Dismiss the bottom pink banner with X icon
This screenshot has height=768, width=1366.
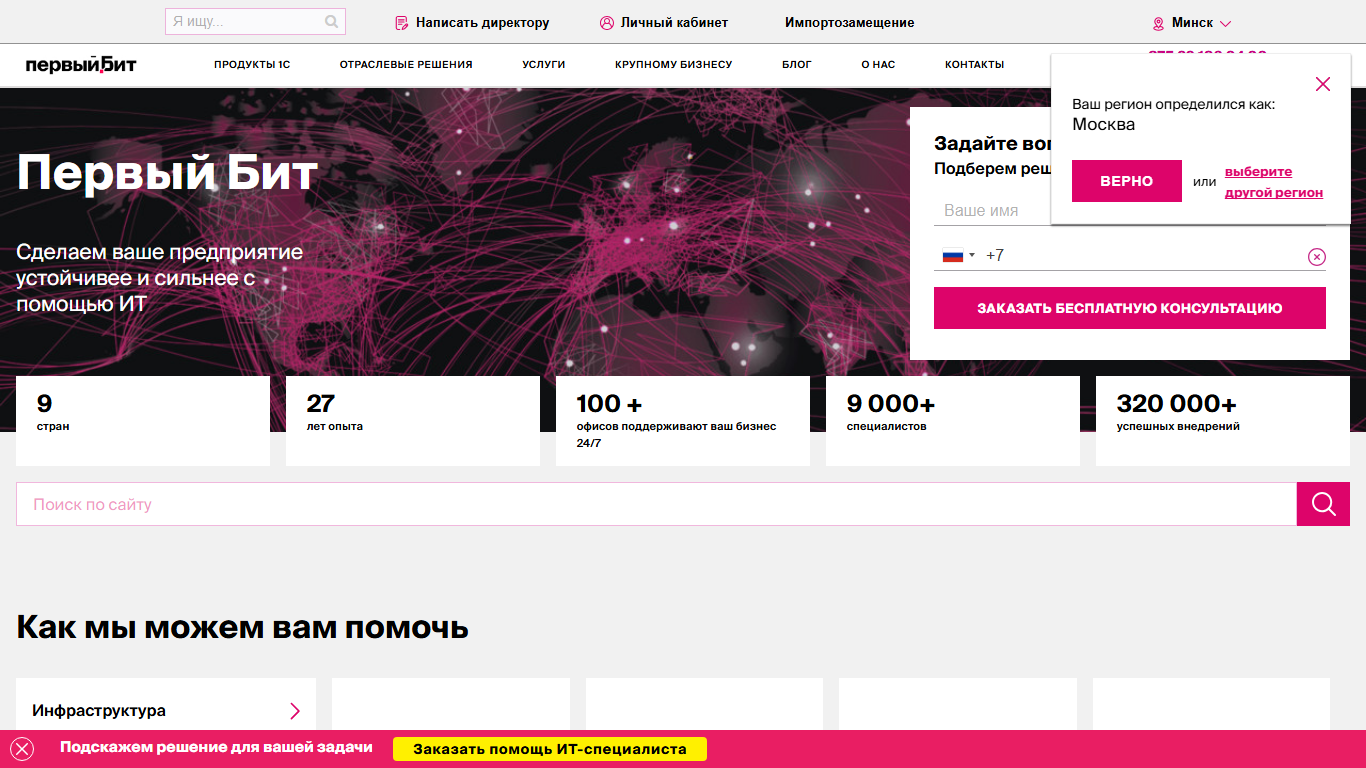22,749
